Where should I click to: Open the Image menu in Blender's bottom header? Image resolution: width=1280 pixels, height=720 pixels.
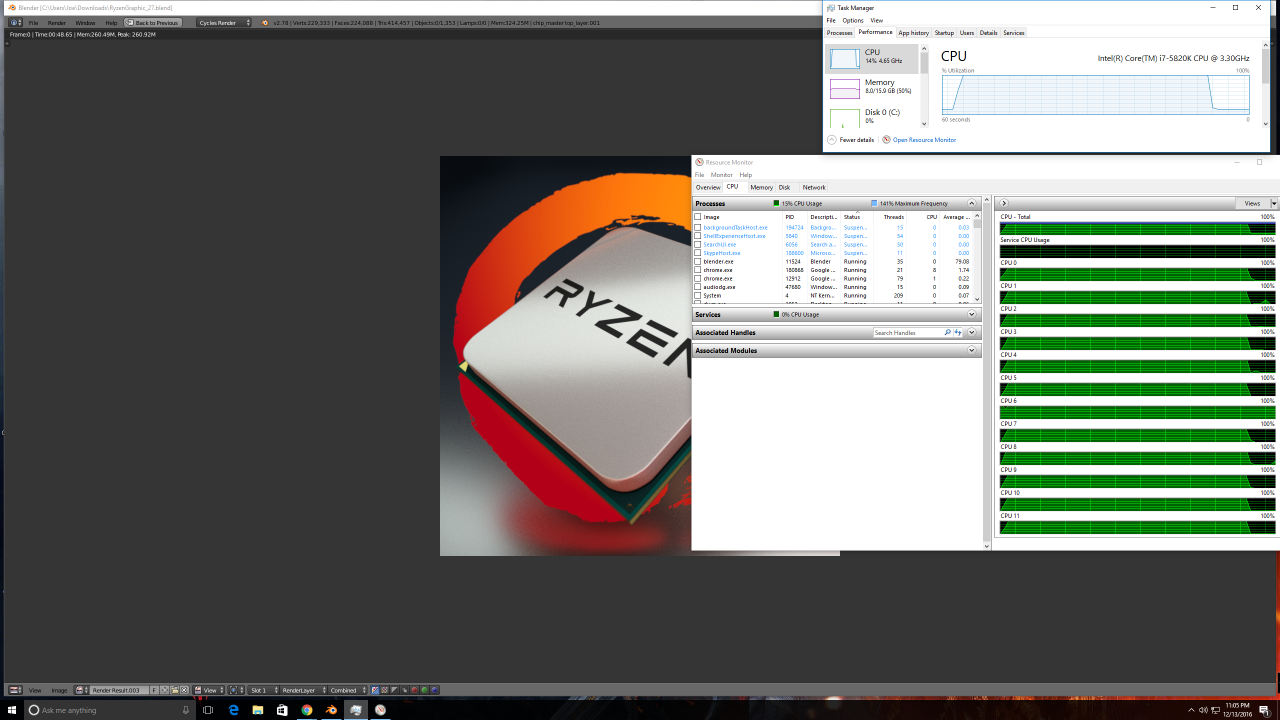tap(59, 690)
